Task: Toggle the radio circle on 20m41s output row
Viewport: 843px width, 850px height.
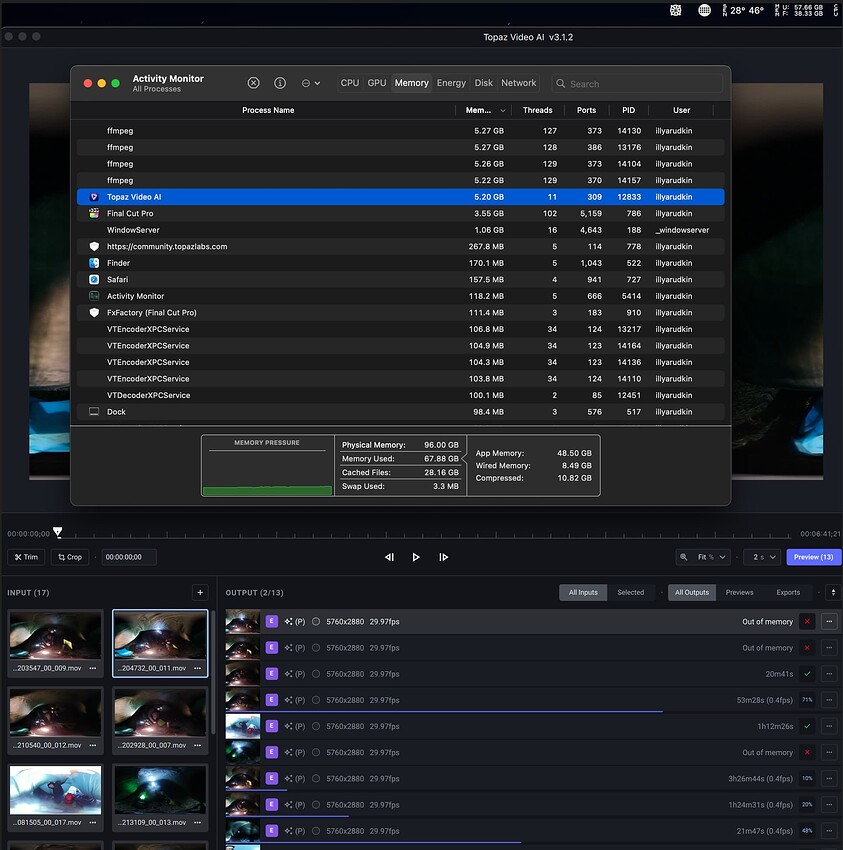Action: point(316,674)
